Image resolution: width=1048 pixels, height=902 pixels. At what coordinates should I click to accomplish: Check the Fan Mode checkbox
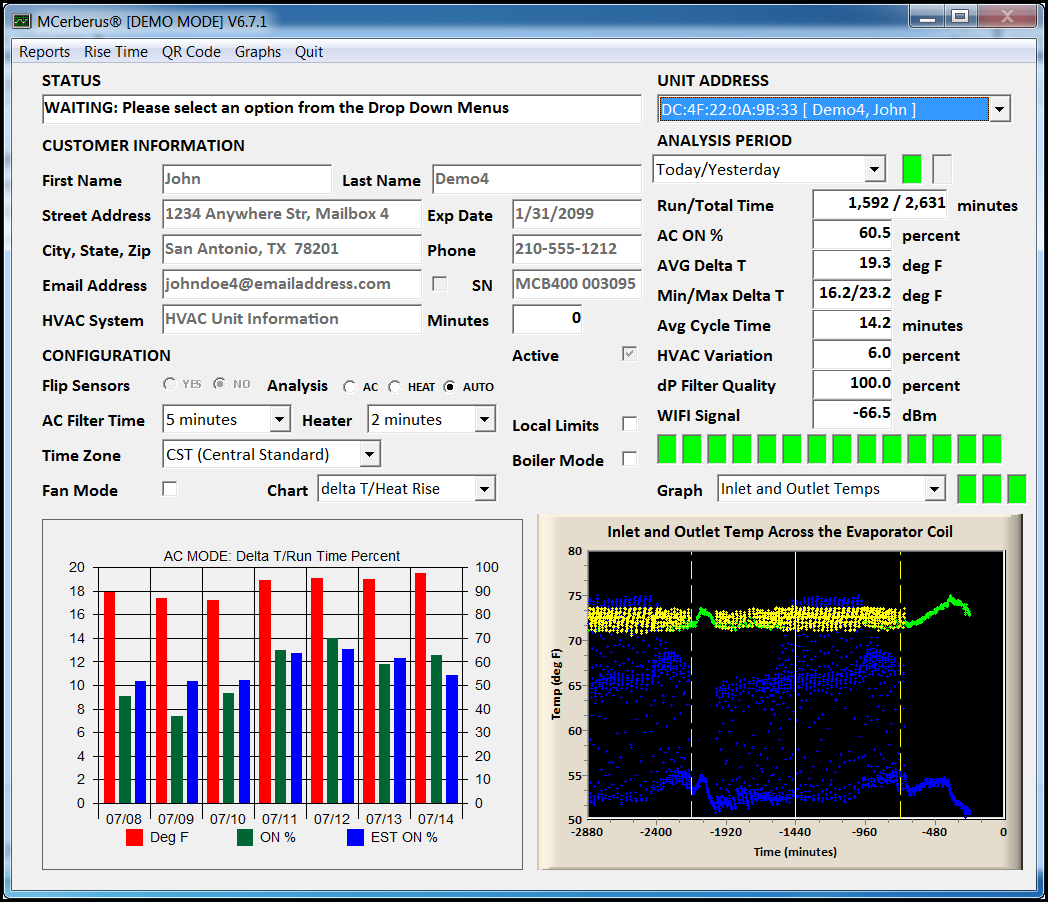(170, 489)
